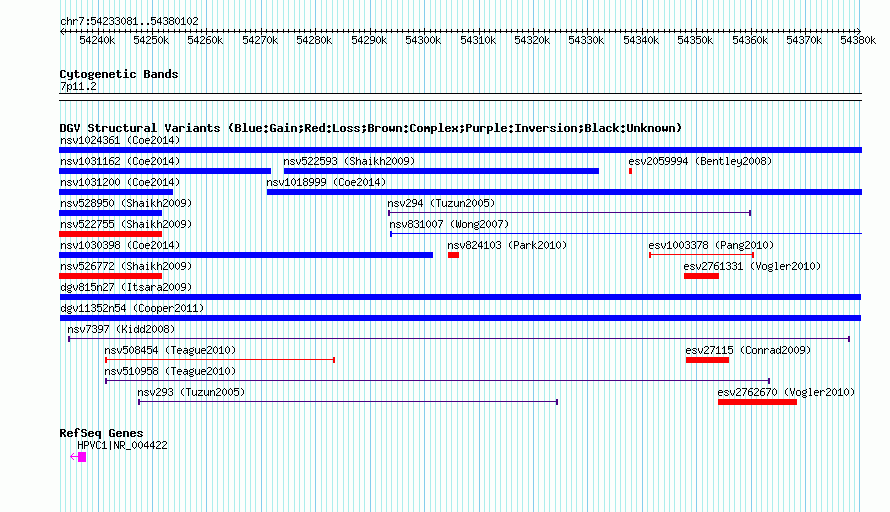Screen dimensions: 890x512
Task: Click the DGV Structural Variants track title
Action: [x=371, y=128]
